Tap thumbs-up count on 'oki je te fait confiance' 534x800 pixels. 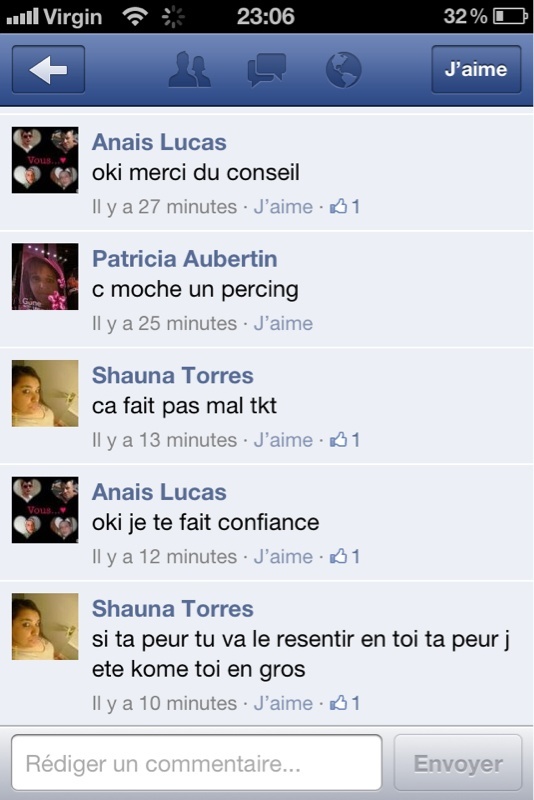(x=345, y=556)
